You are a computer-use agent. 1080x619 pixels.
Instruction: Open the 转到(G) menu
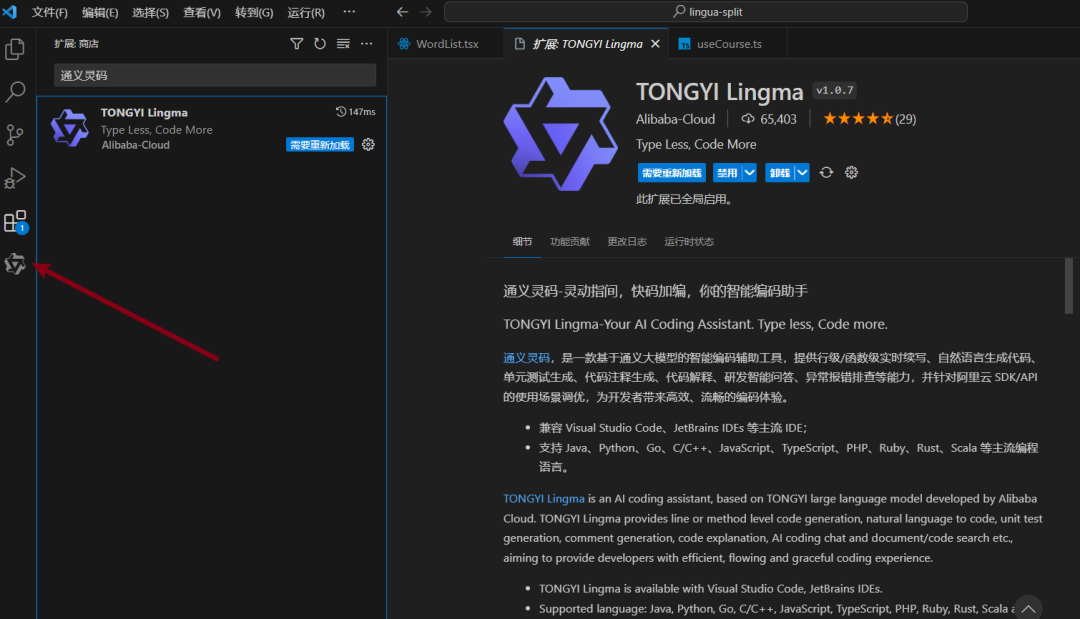(253, 12)
